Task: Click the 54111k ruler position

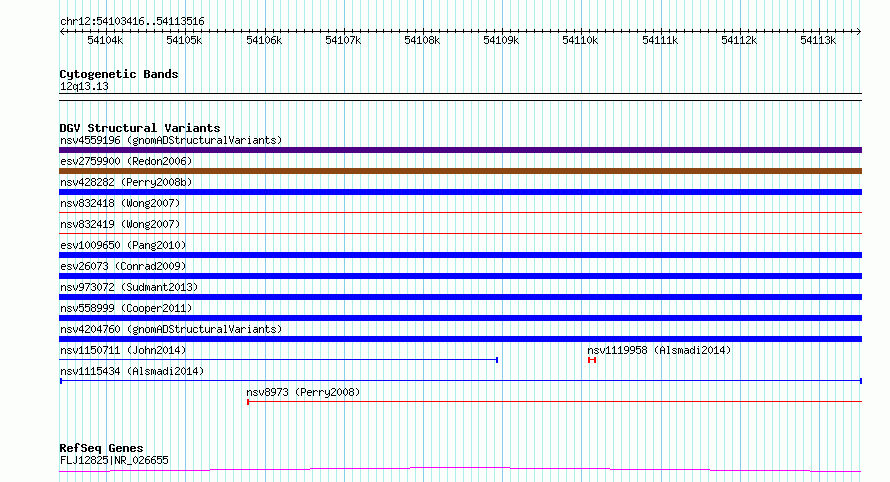Action: [660, 40]
